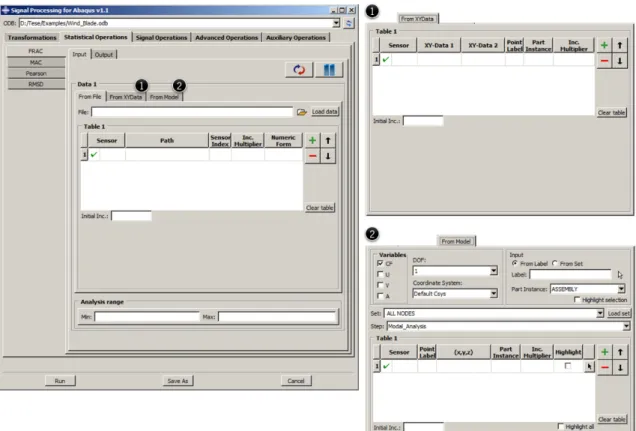Click down arrow in From XYData panel table
Viewport: 636px width, 431px height.
[x=620, y=61]
